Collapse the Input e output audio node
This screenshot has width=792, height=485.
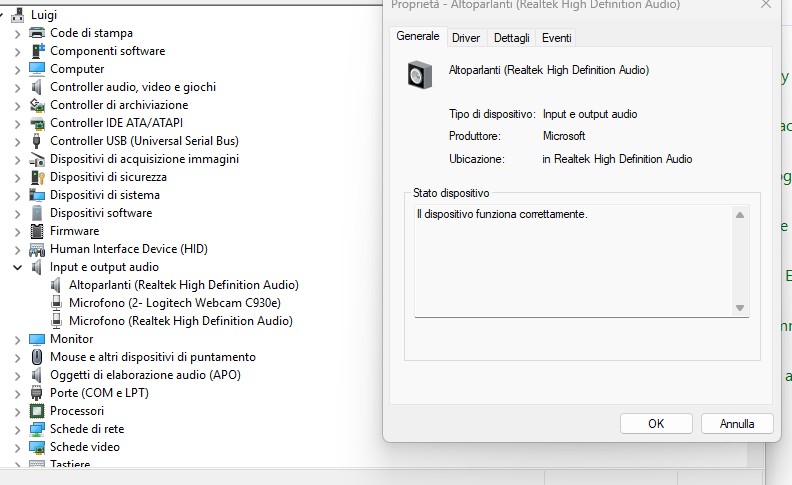tap(18, 267)
